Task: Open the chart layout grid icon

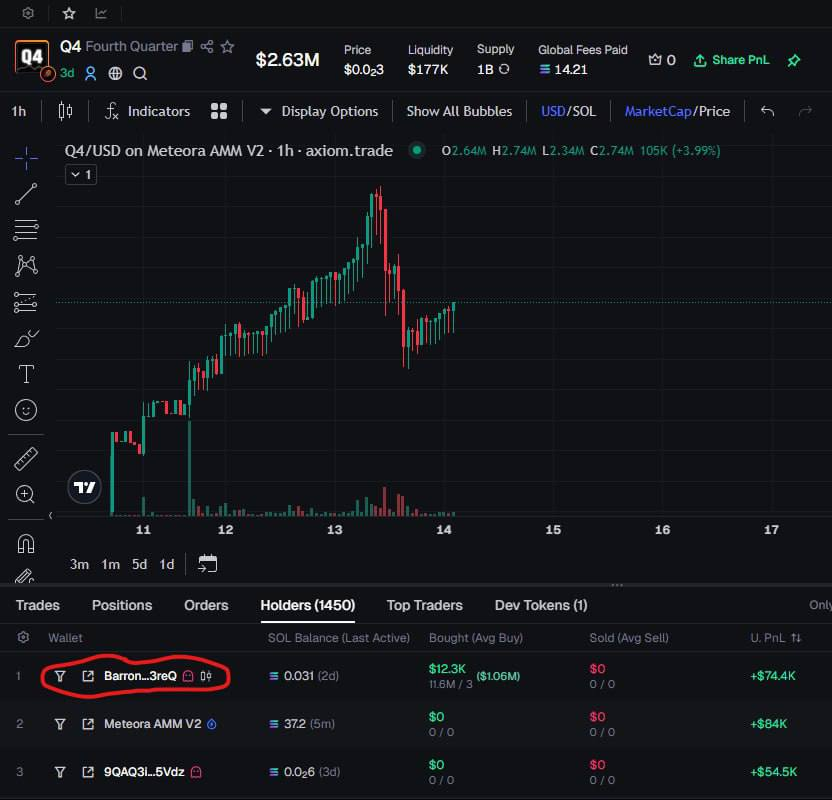Action: (219, 111)
